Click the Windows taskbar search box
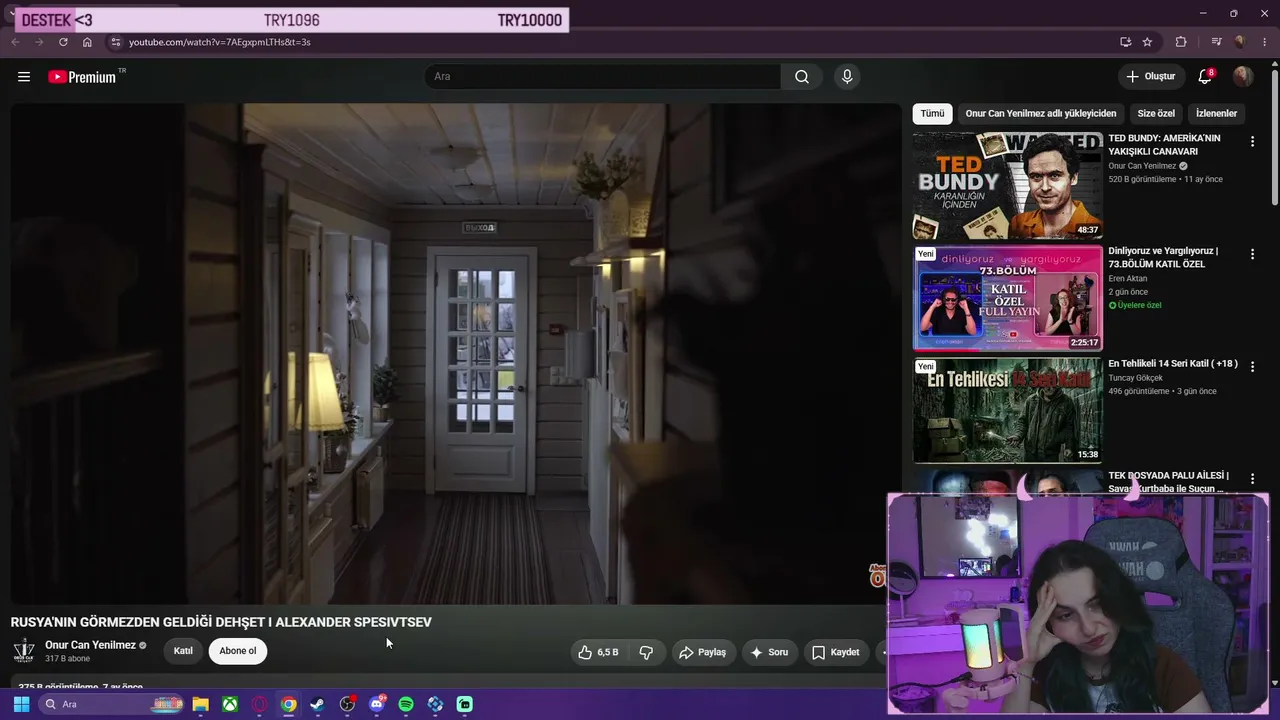Viewport: 1280px width, 720px height. (111, 704)
